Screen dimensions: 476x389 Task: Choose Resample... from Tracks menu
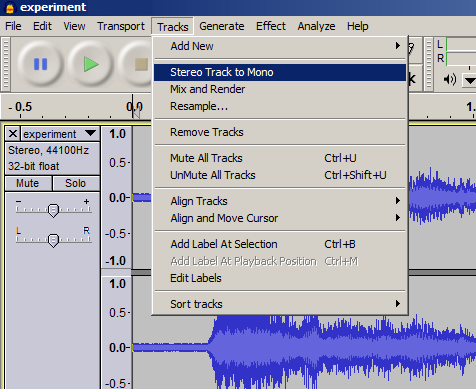280,106
